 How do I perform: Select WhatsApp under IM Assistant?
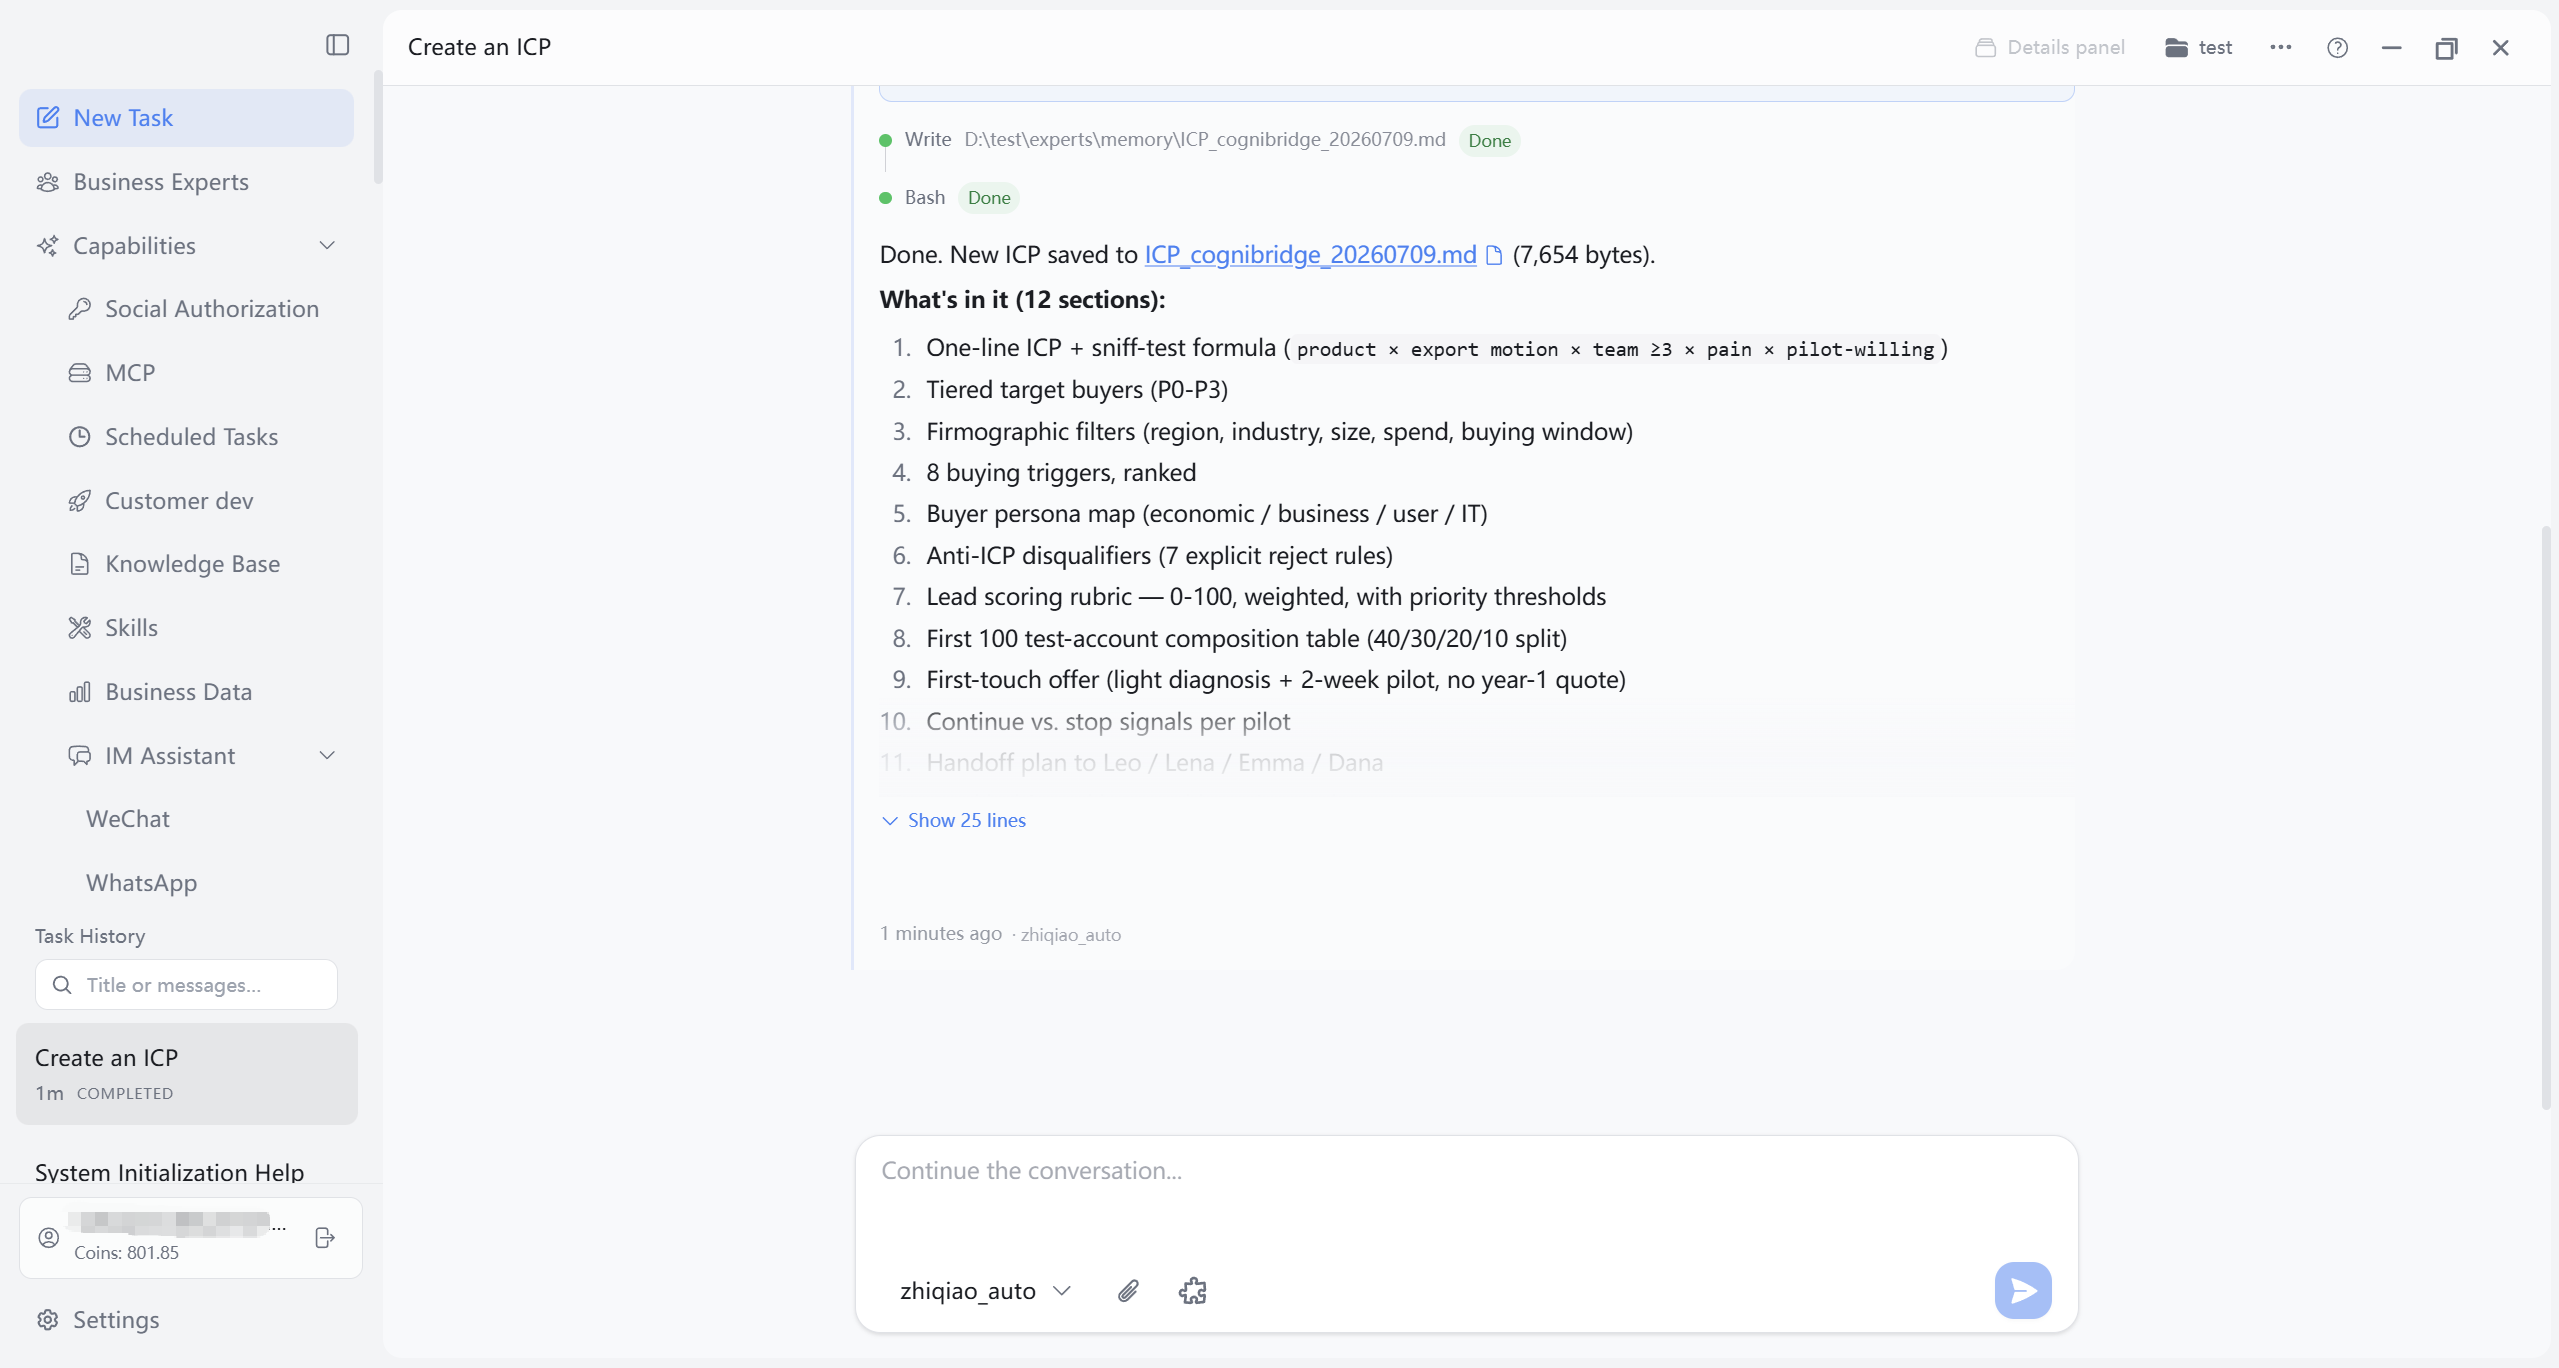point(142,883)
